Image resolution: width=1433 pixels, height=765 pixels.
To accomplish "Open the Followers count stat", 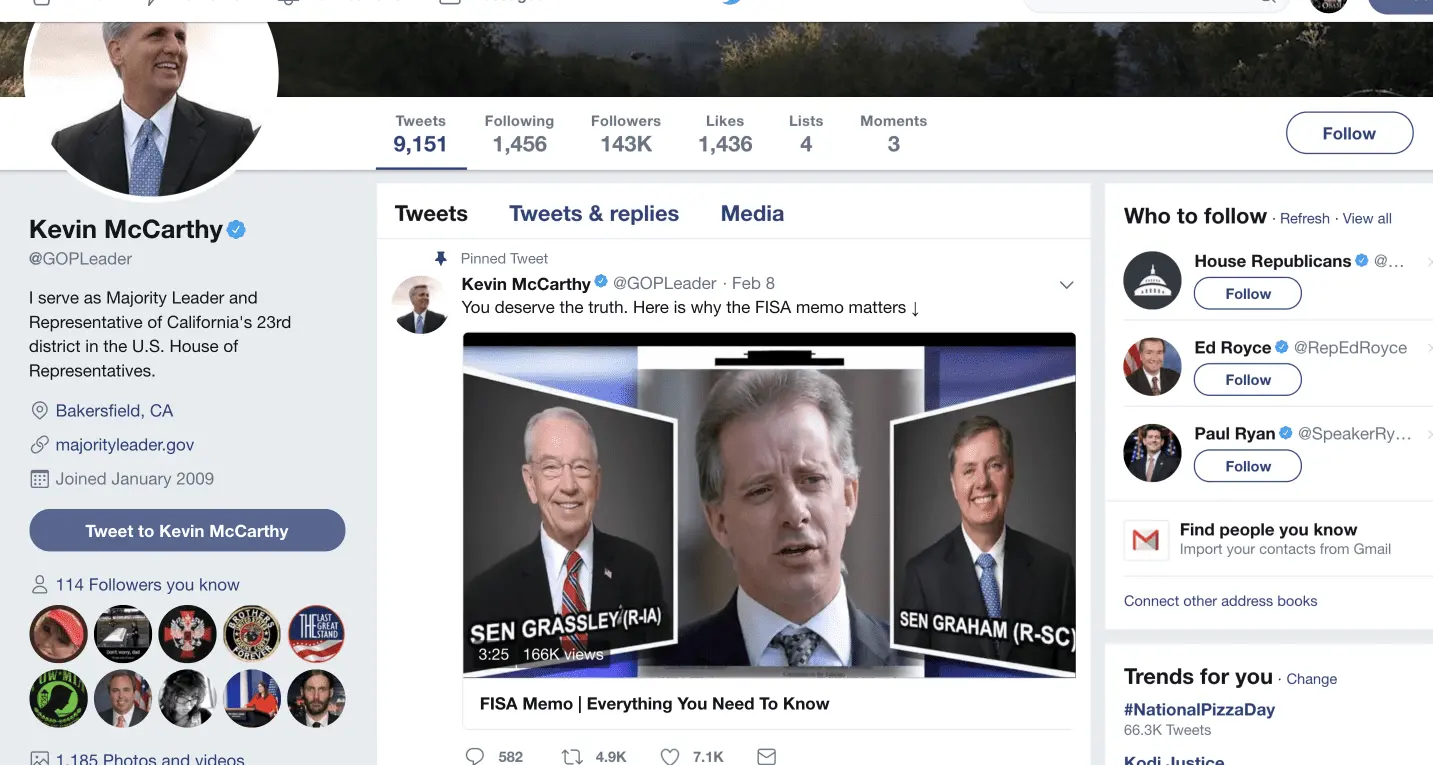I will tap(626, 134).
